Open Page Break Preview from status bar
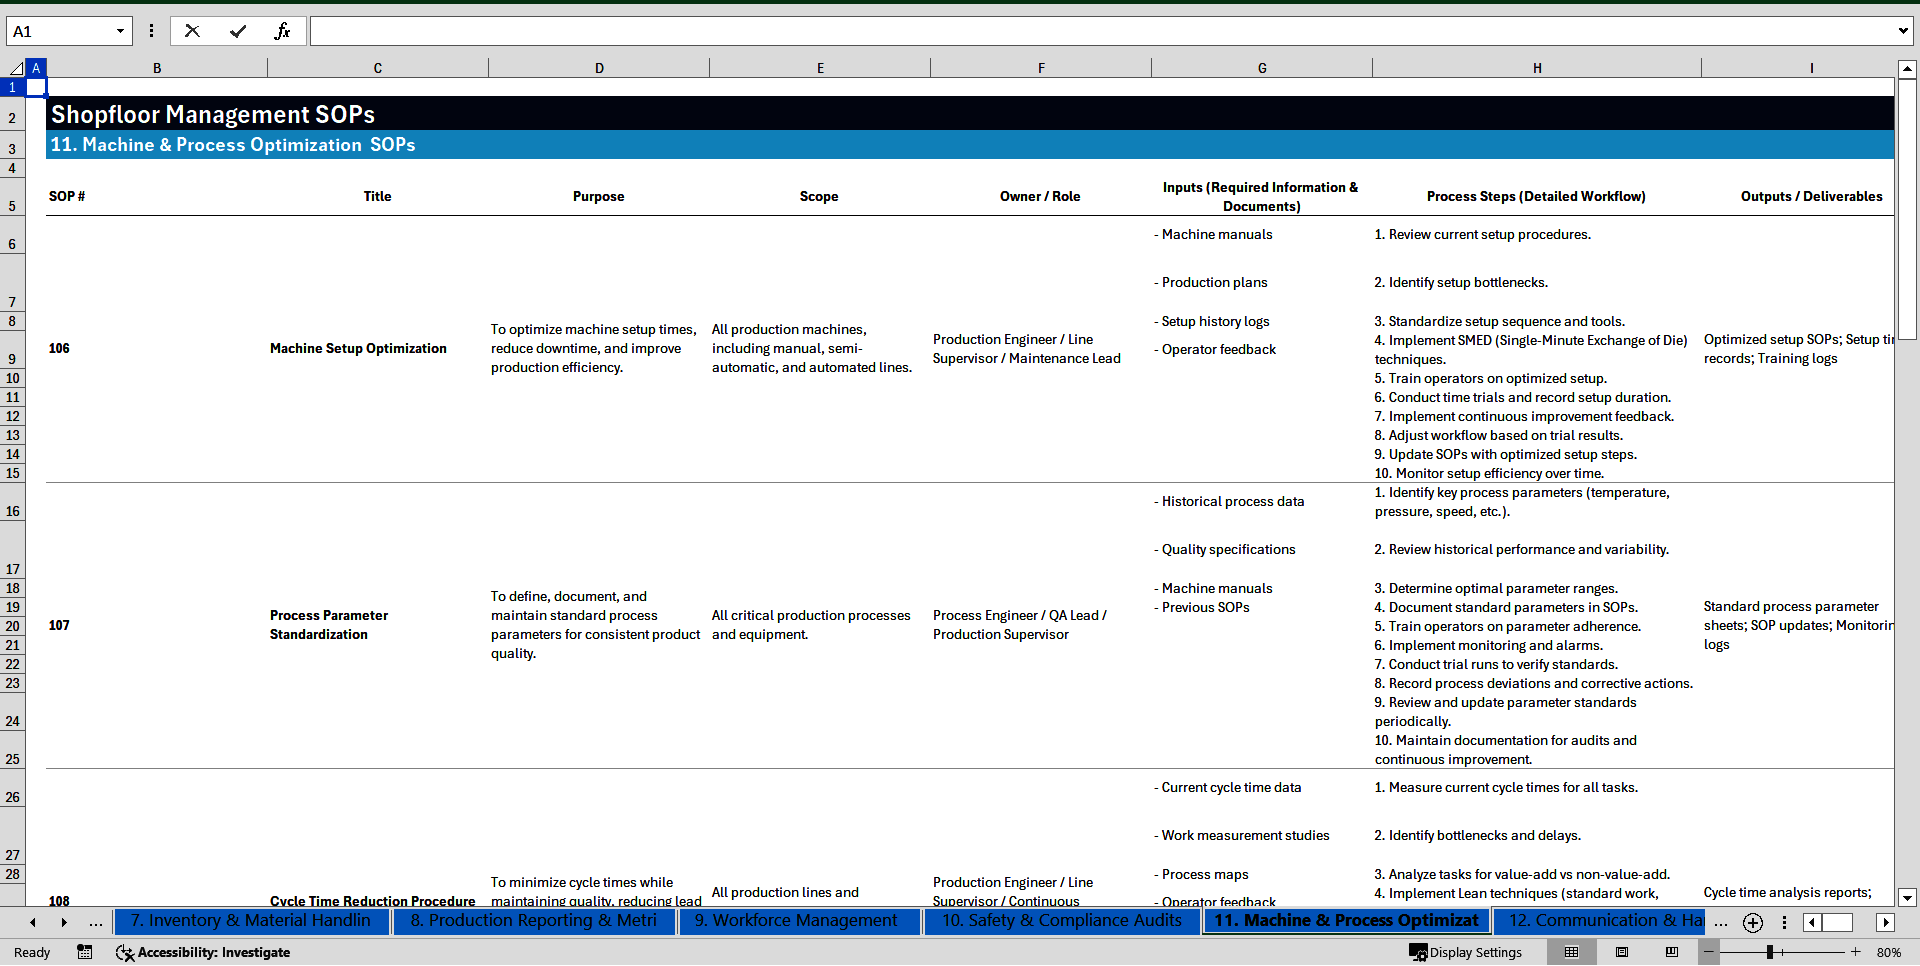Viewport: 1920px width, 966px height. (1673, 952)
